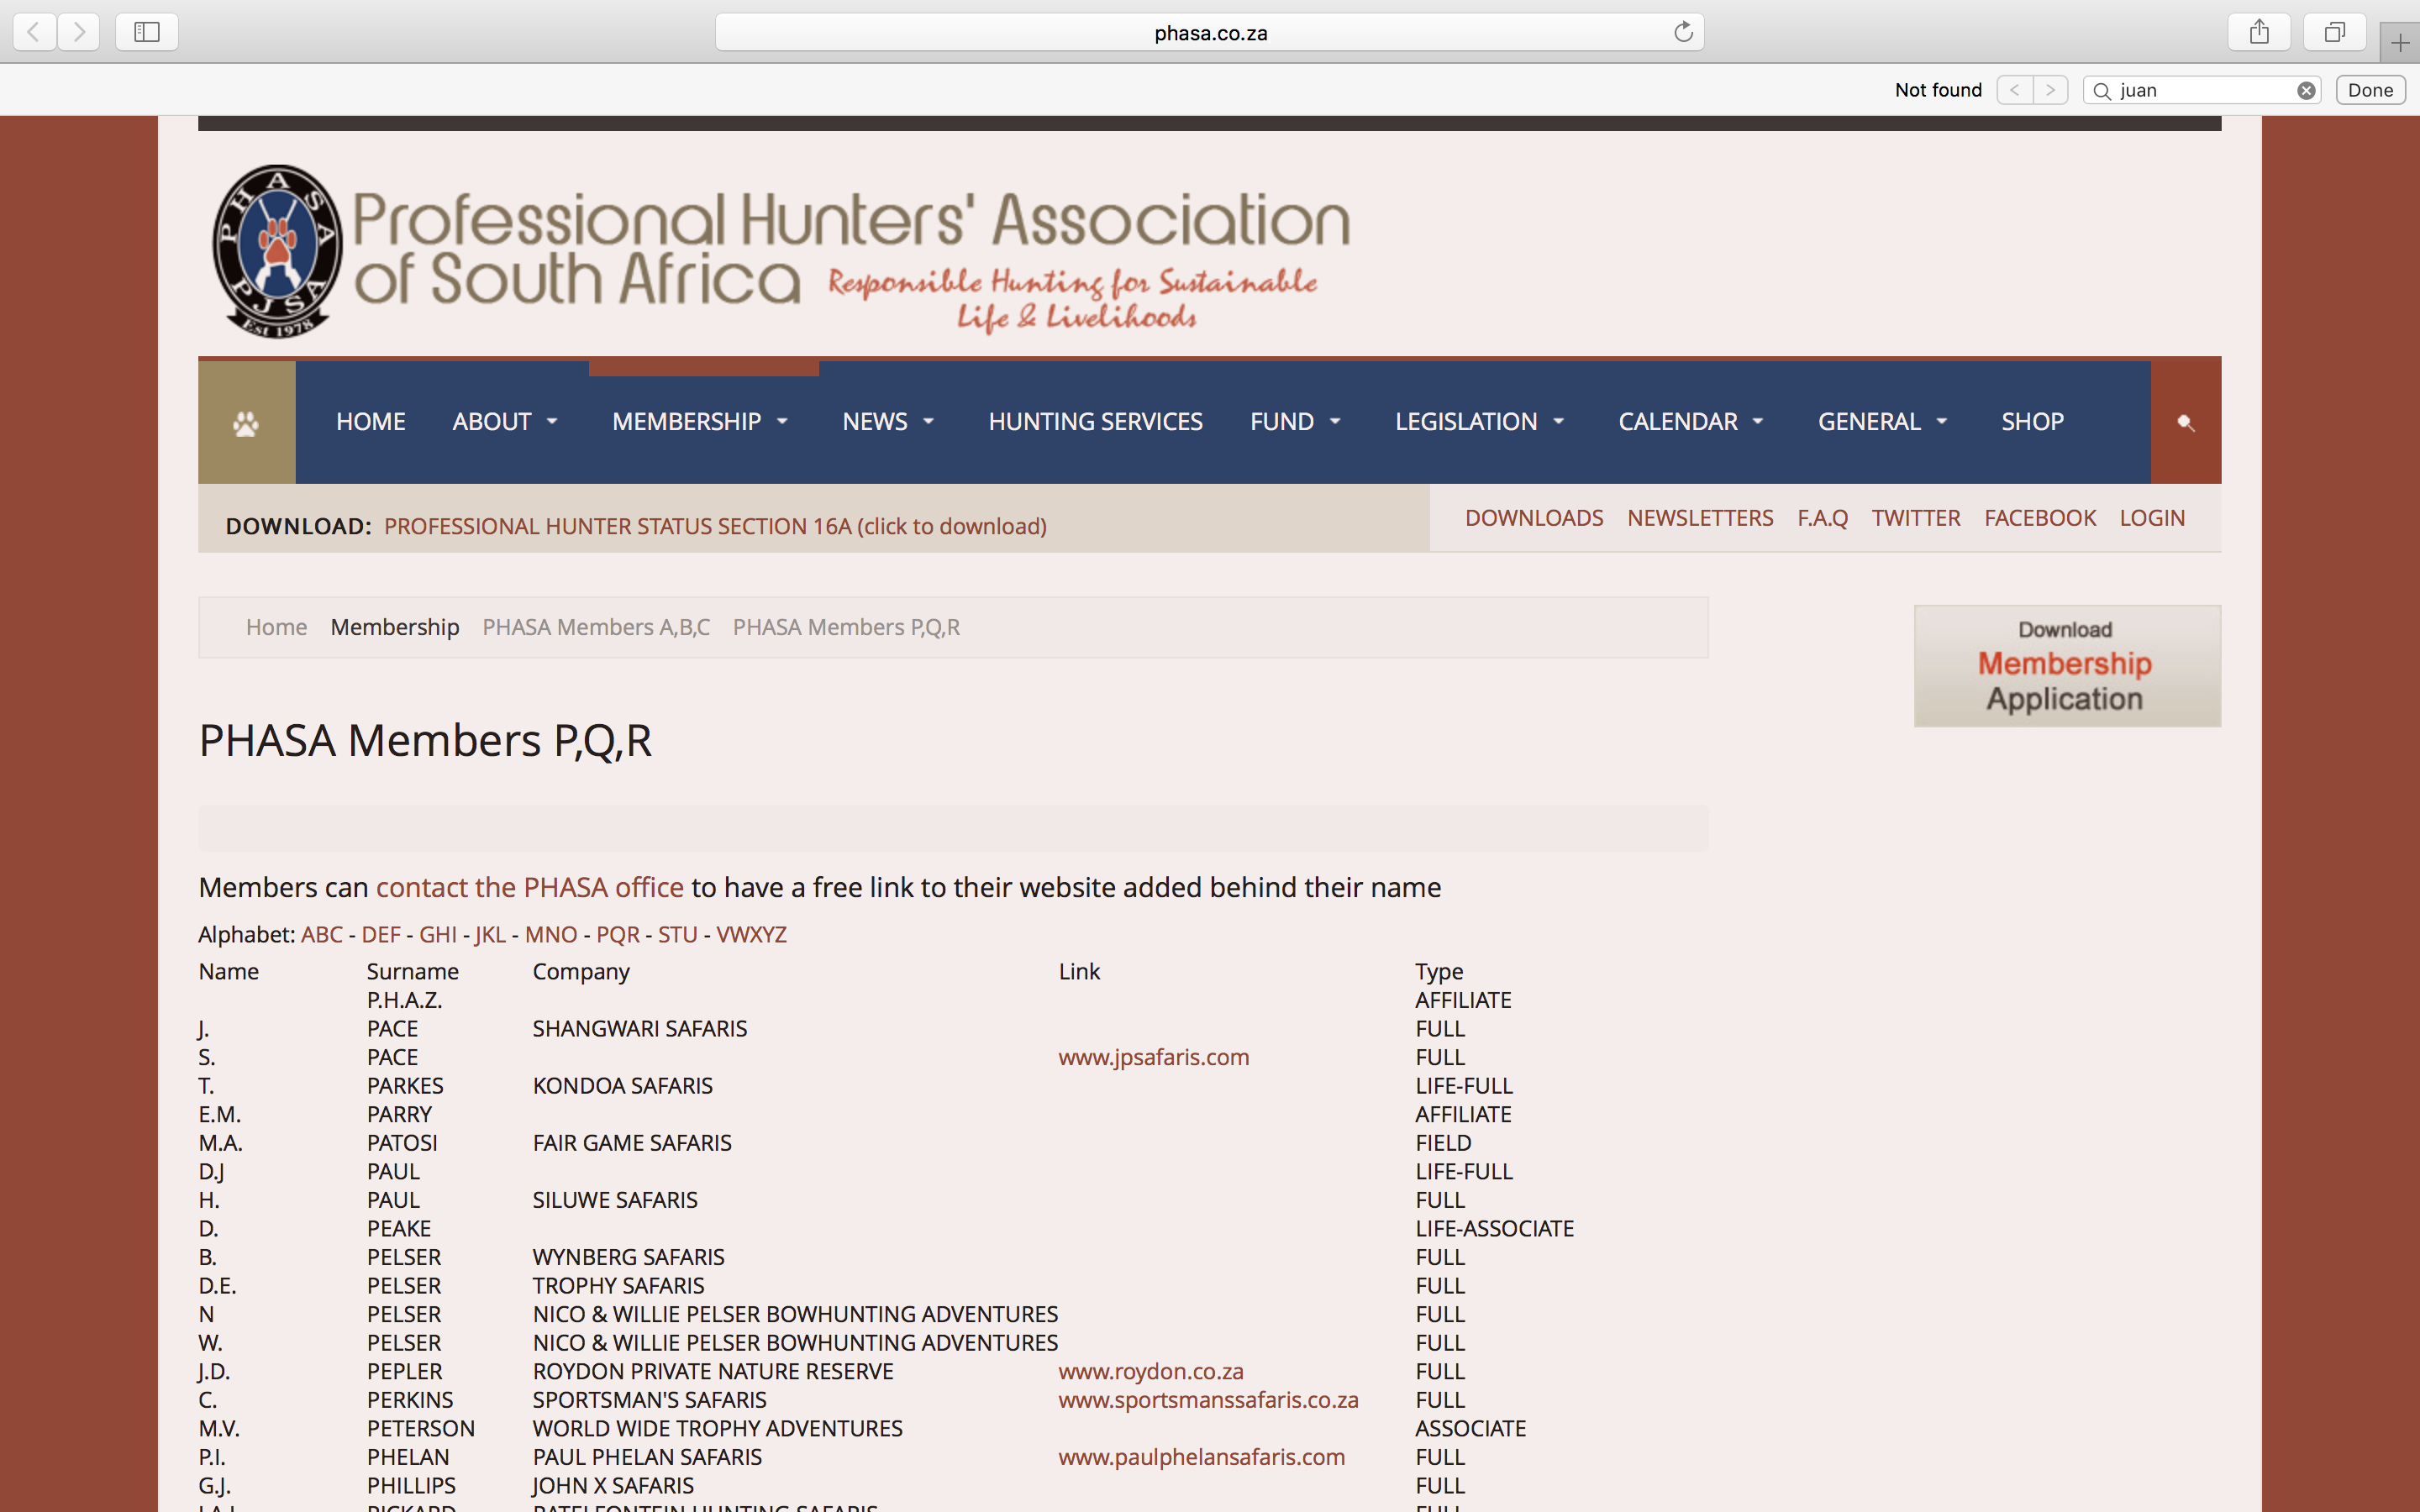Screen dimensions: 2420x1512
Task: Select the PQR alphabet link
Action: point(618,935)
